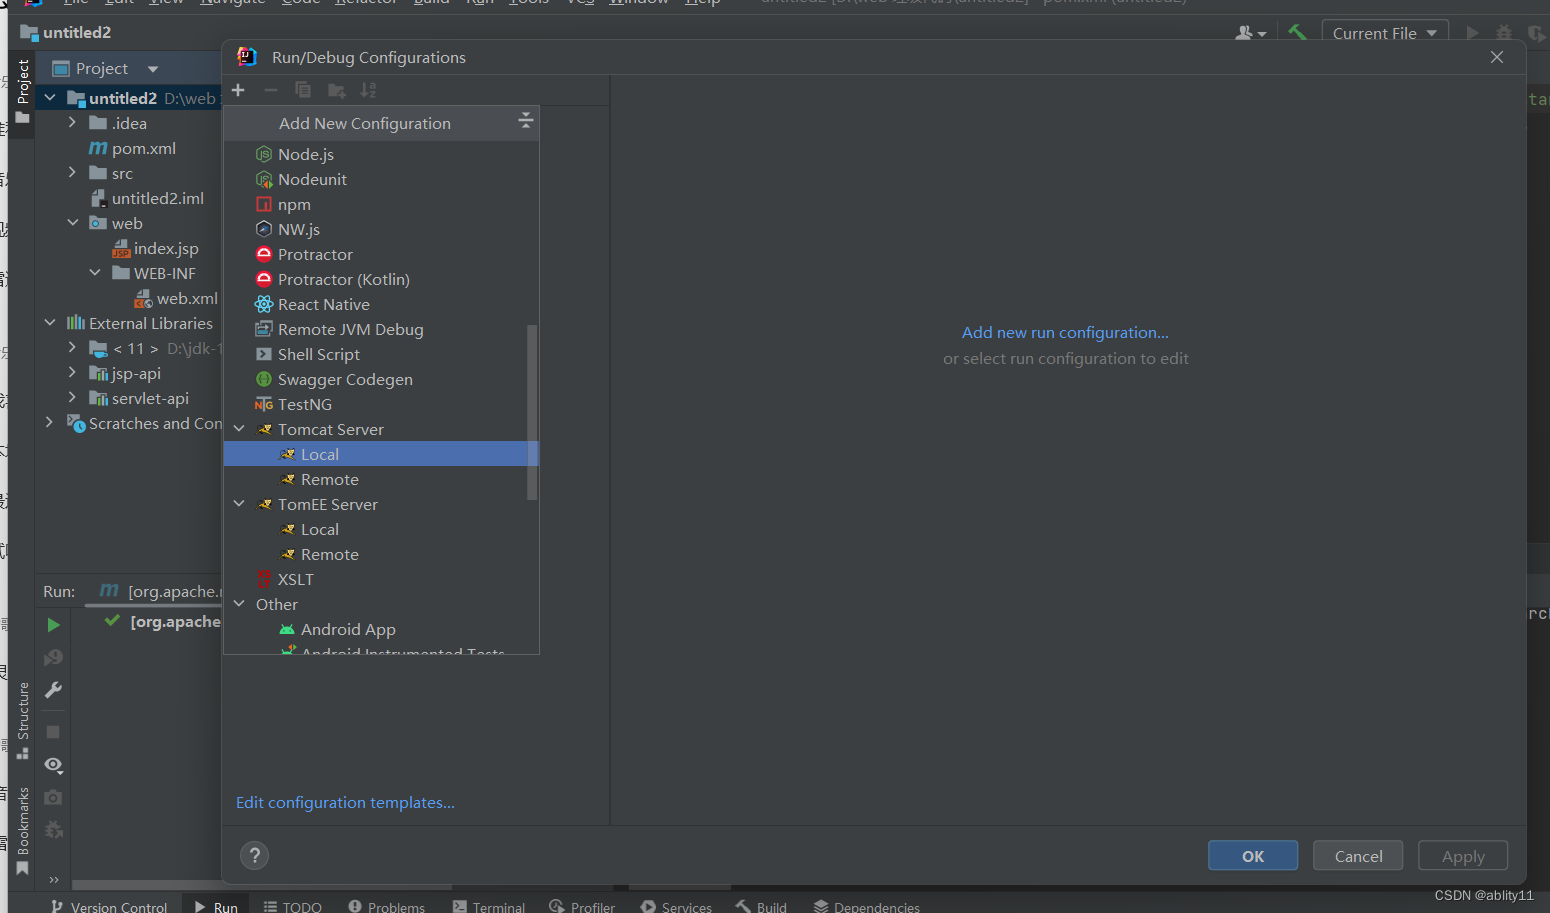Expand the .idea folder

72,122
